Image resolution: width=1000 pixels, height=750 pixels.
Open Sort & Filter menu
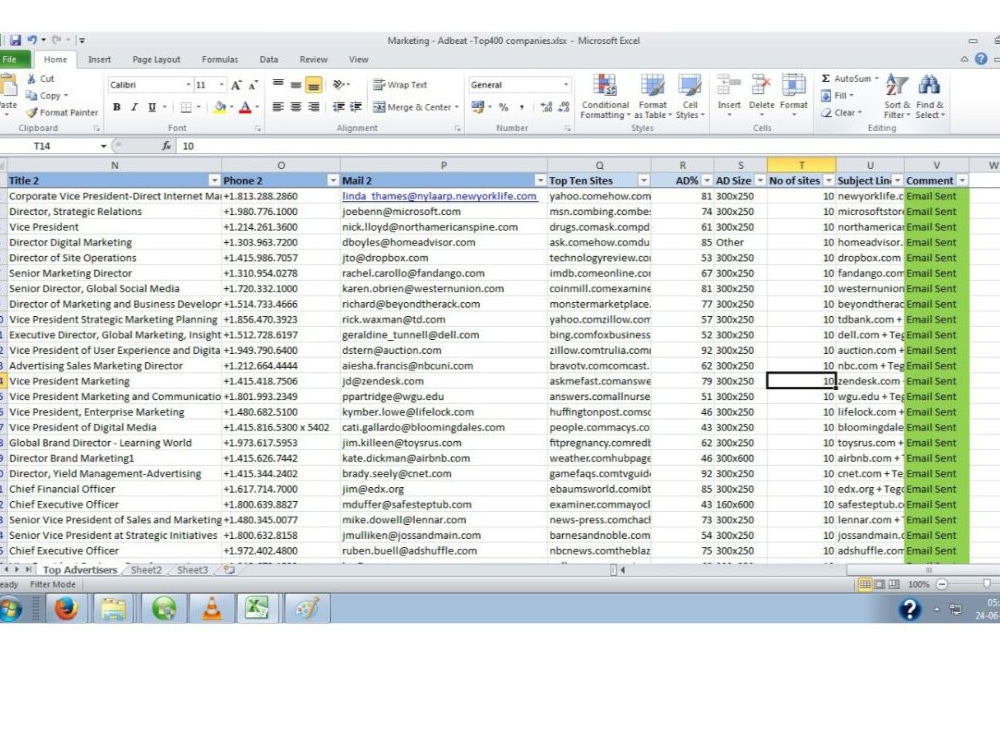pos(897,96)
